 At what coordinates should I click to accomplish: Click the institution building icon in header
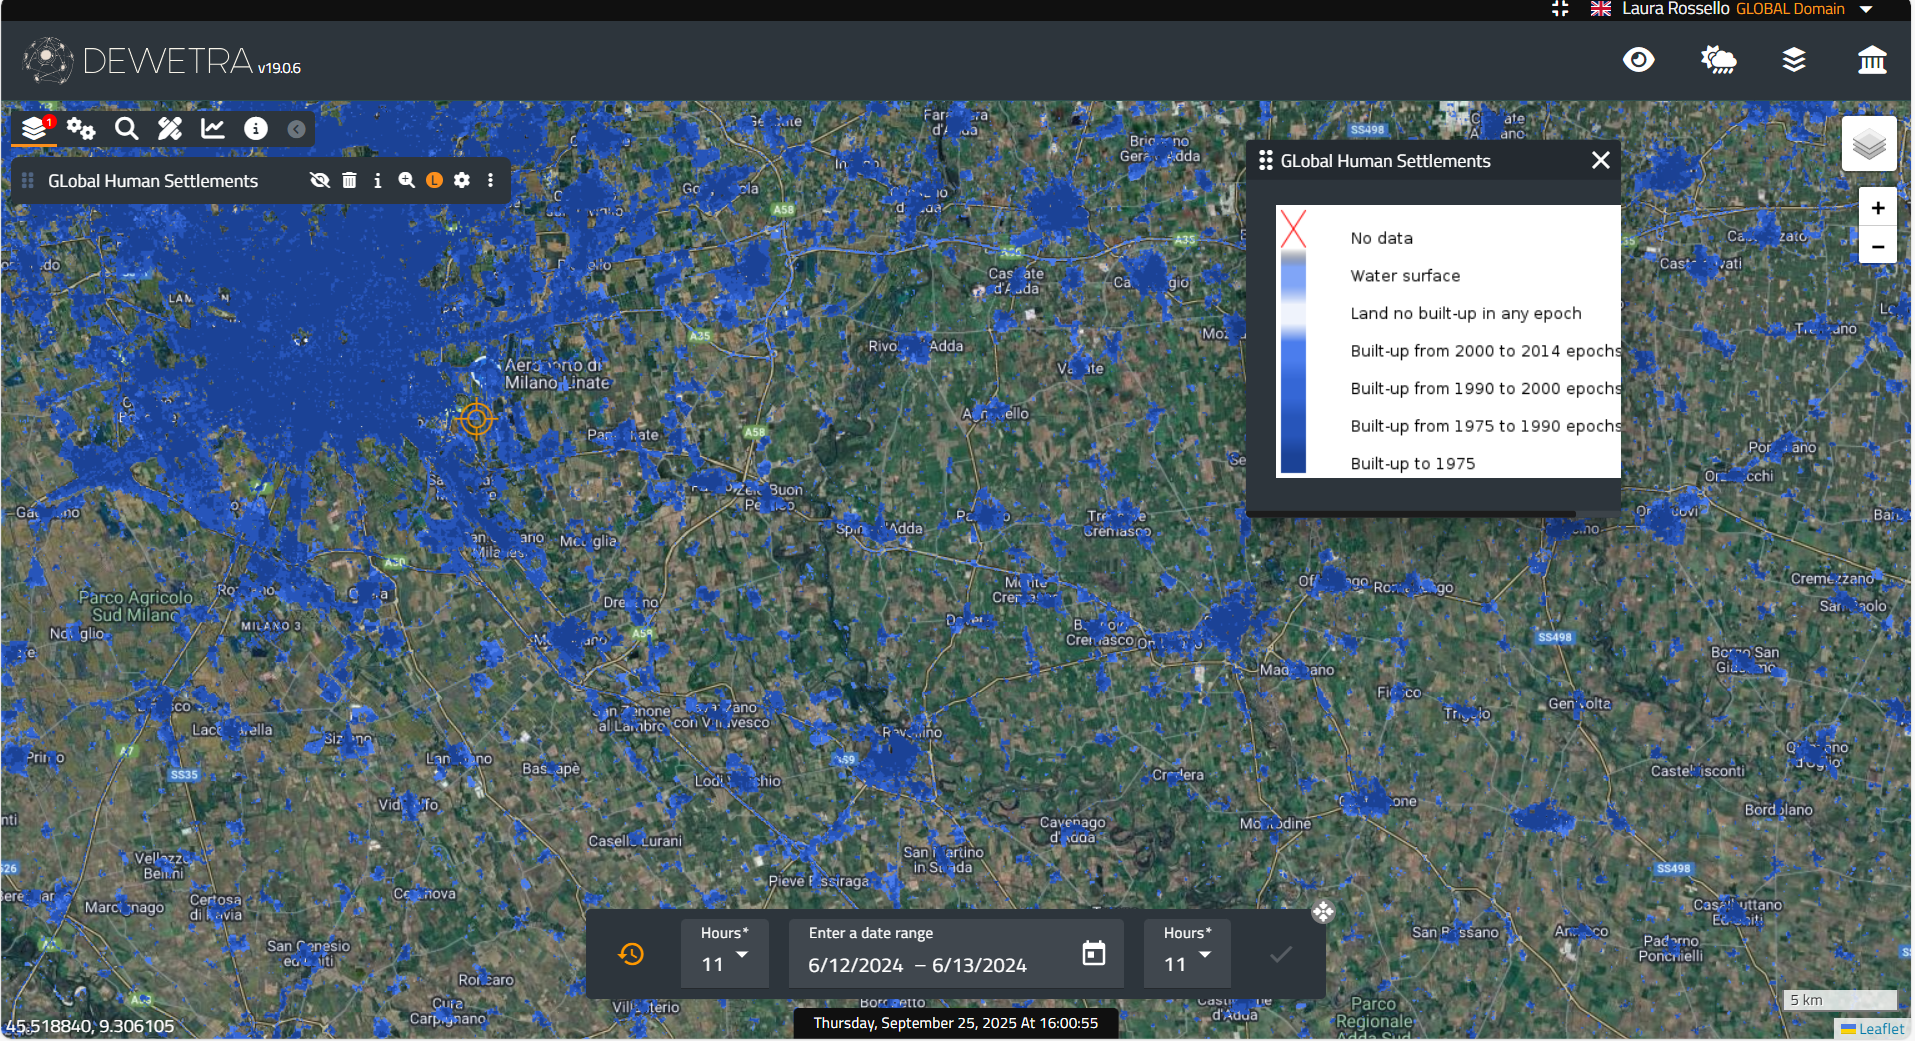pyautogui.click(x=1871, y=61)
